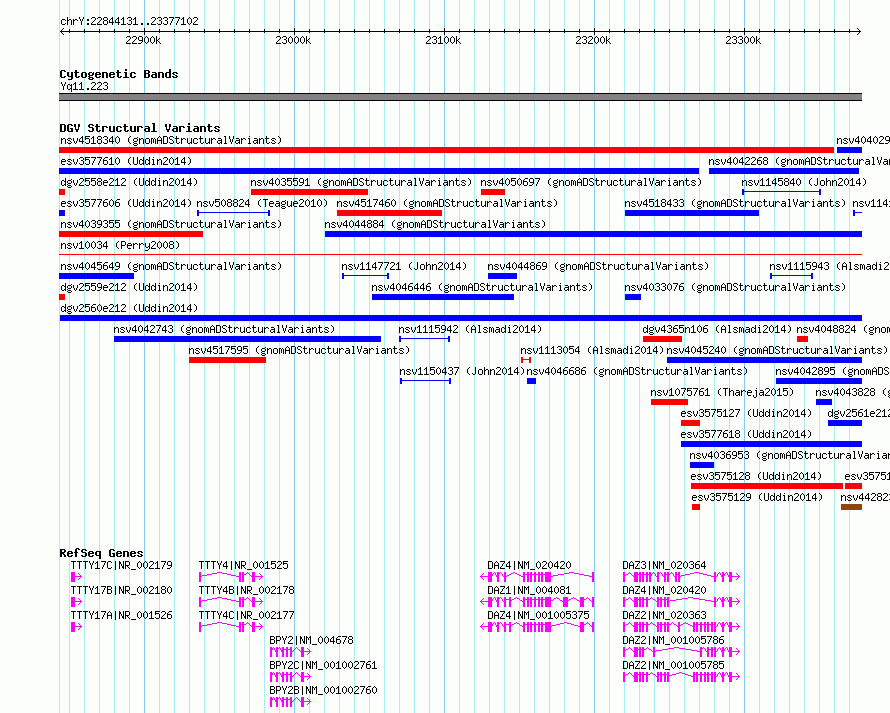Select esv3575127 (Uddin2014) label
Screen dimensions: 890x713
746,413
